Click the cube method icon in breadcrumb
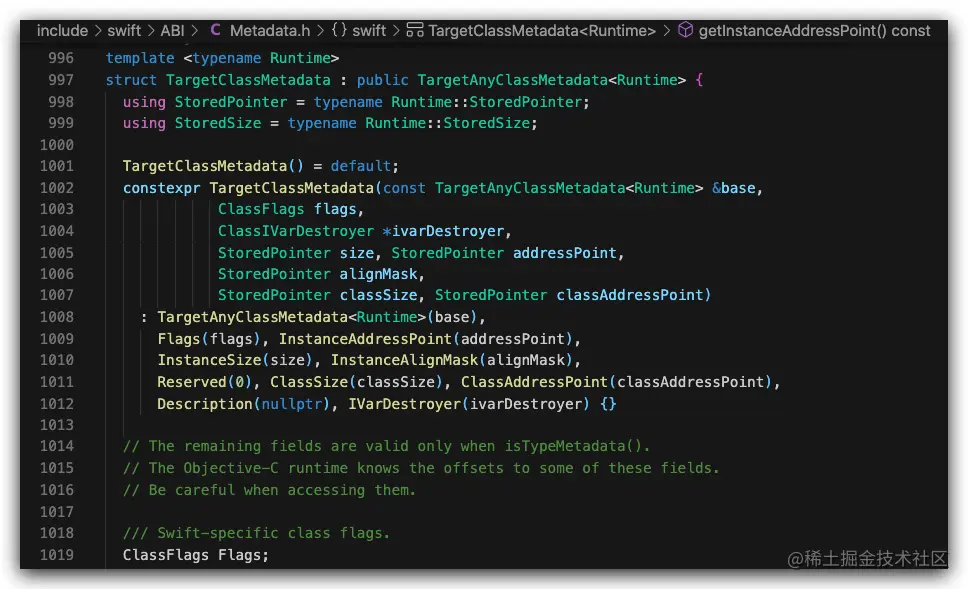 [685, 30]
